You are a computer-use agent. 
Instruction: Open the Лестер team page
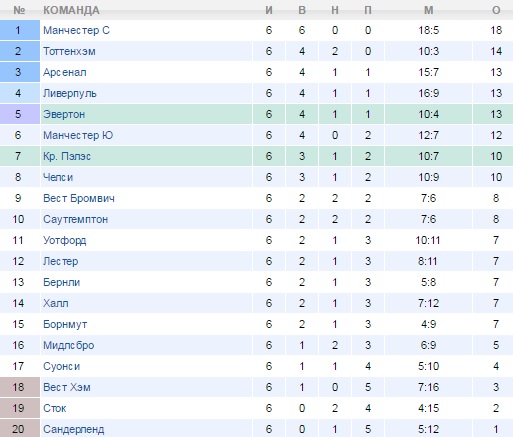click(61, 261)
